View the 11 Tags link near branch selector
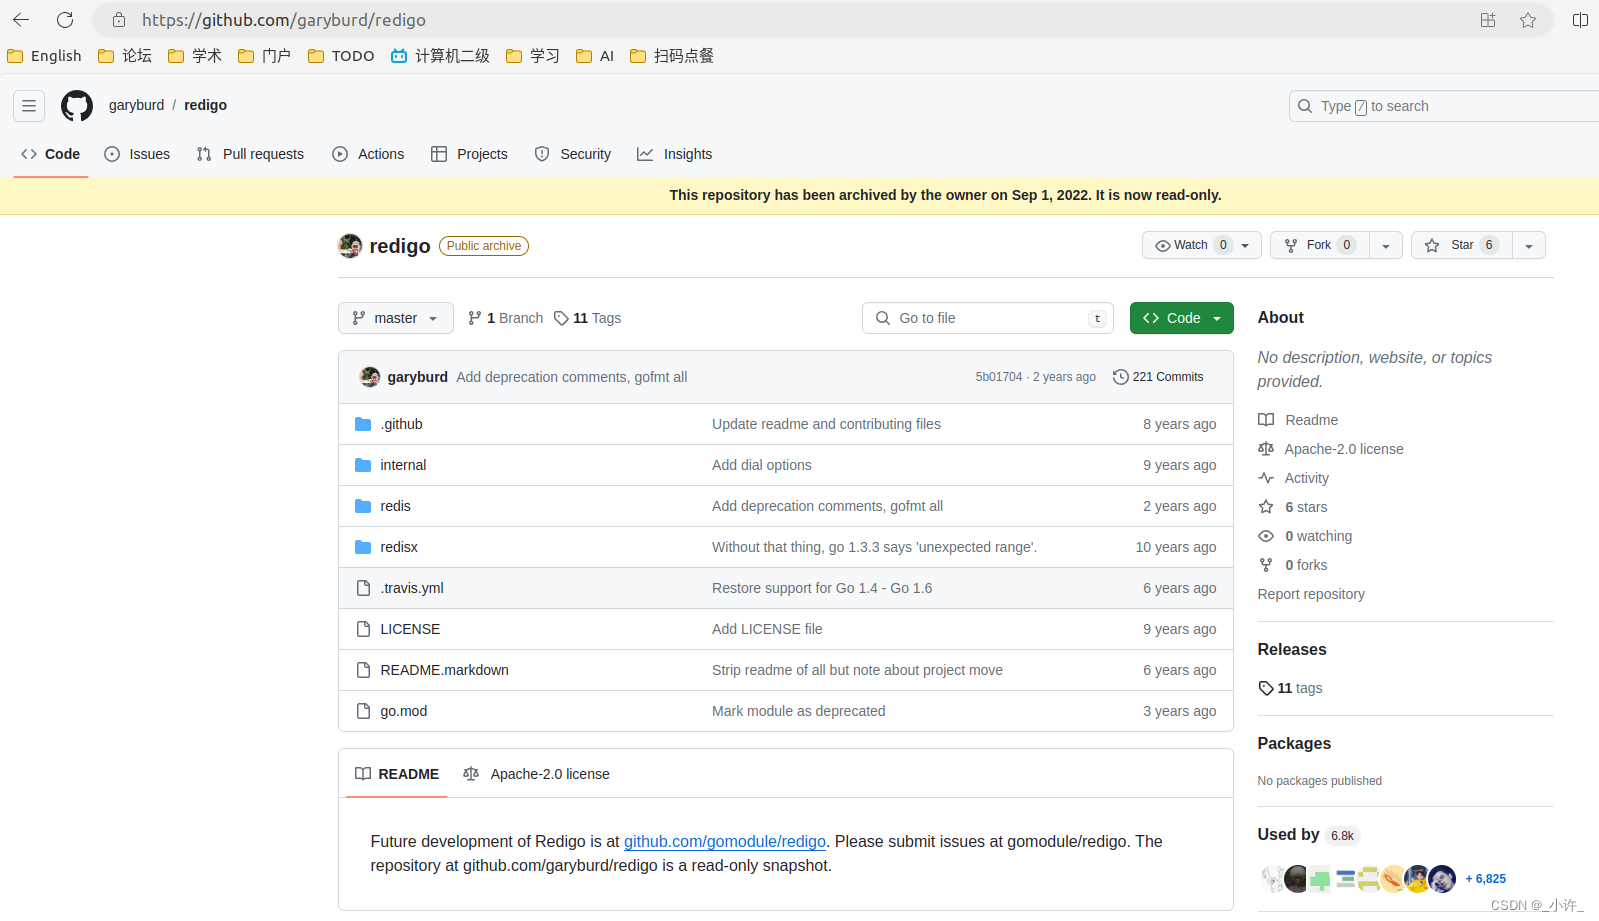The image size is (1599, 921). (588, 318)
